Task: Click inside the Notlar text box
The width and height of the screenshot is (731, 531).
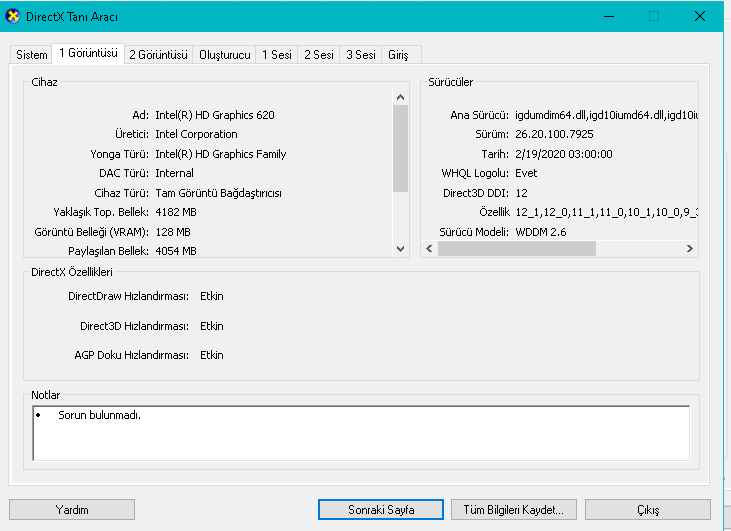Action: click(x=361, y=433)
